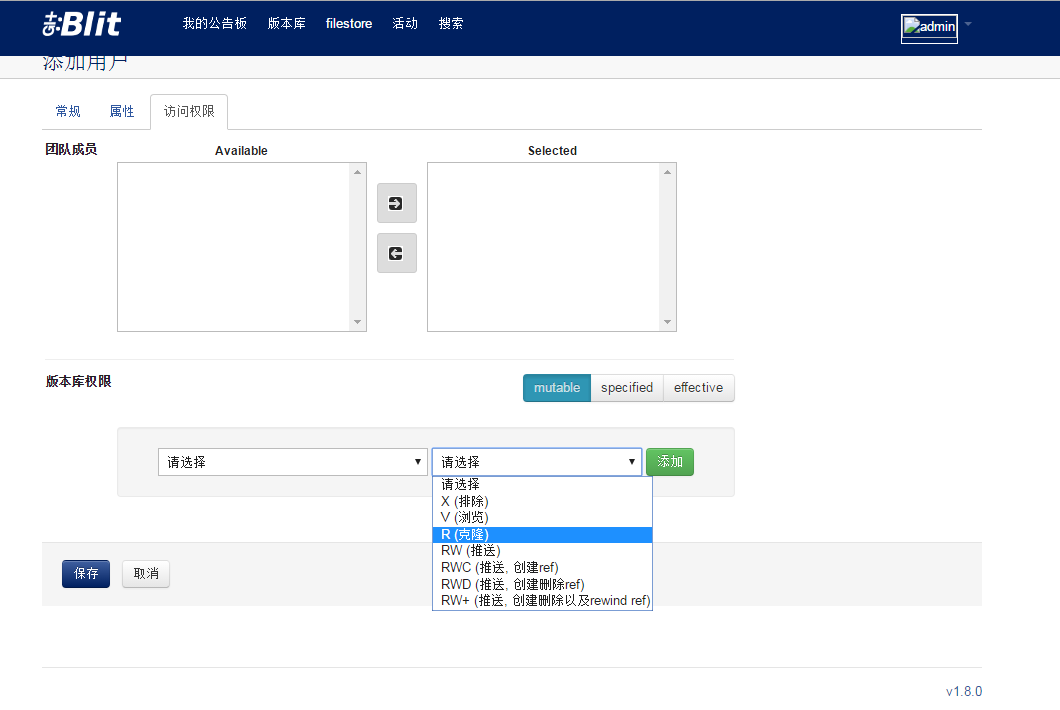Viewport: 1060px width, 710px height.
Task: Open 我的公告板 in the navigation bar
Action: point(214,24)
